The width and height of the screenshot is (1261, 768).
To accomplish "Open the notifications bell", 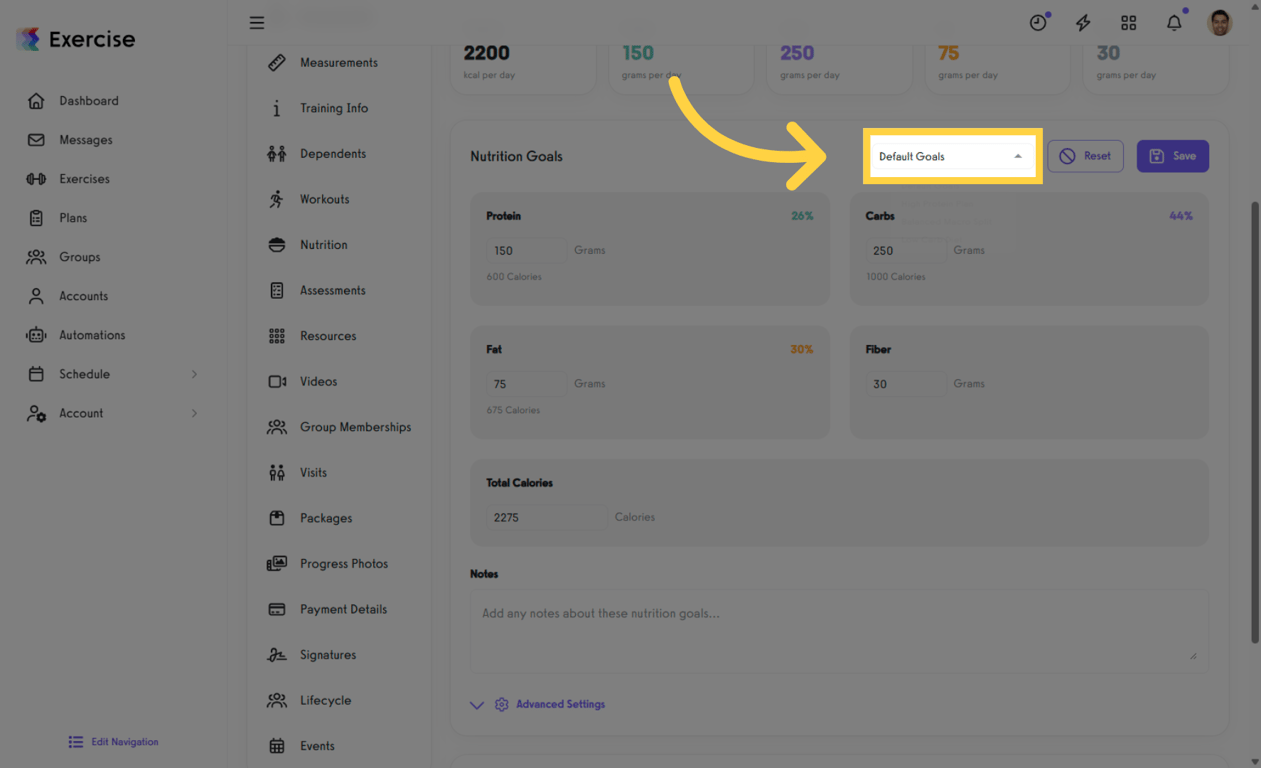I will pos(1174,22).
